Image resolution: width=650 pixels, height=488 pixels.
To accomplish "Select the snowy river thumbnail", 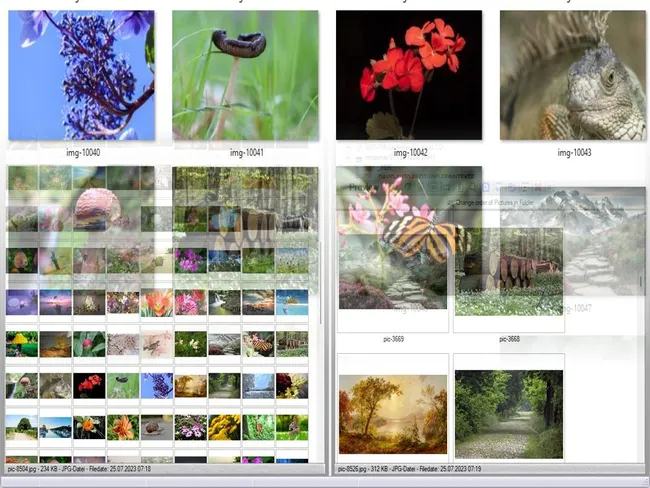I will coord(258,386).
